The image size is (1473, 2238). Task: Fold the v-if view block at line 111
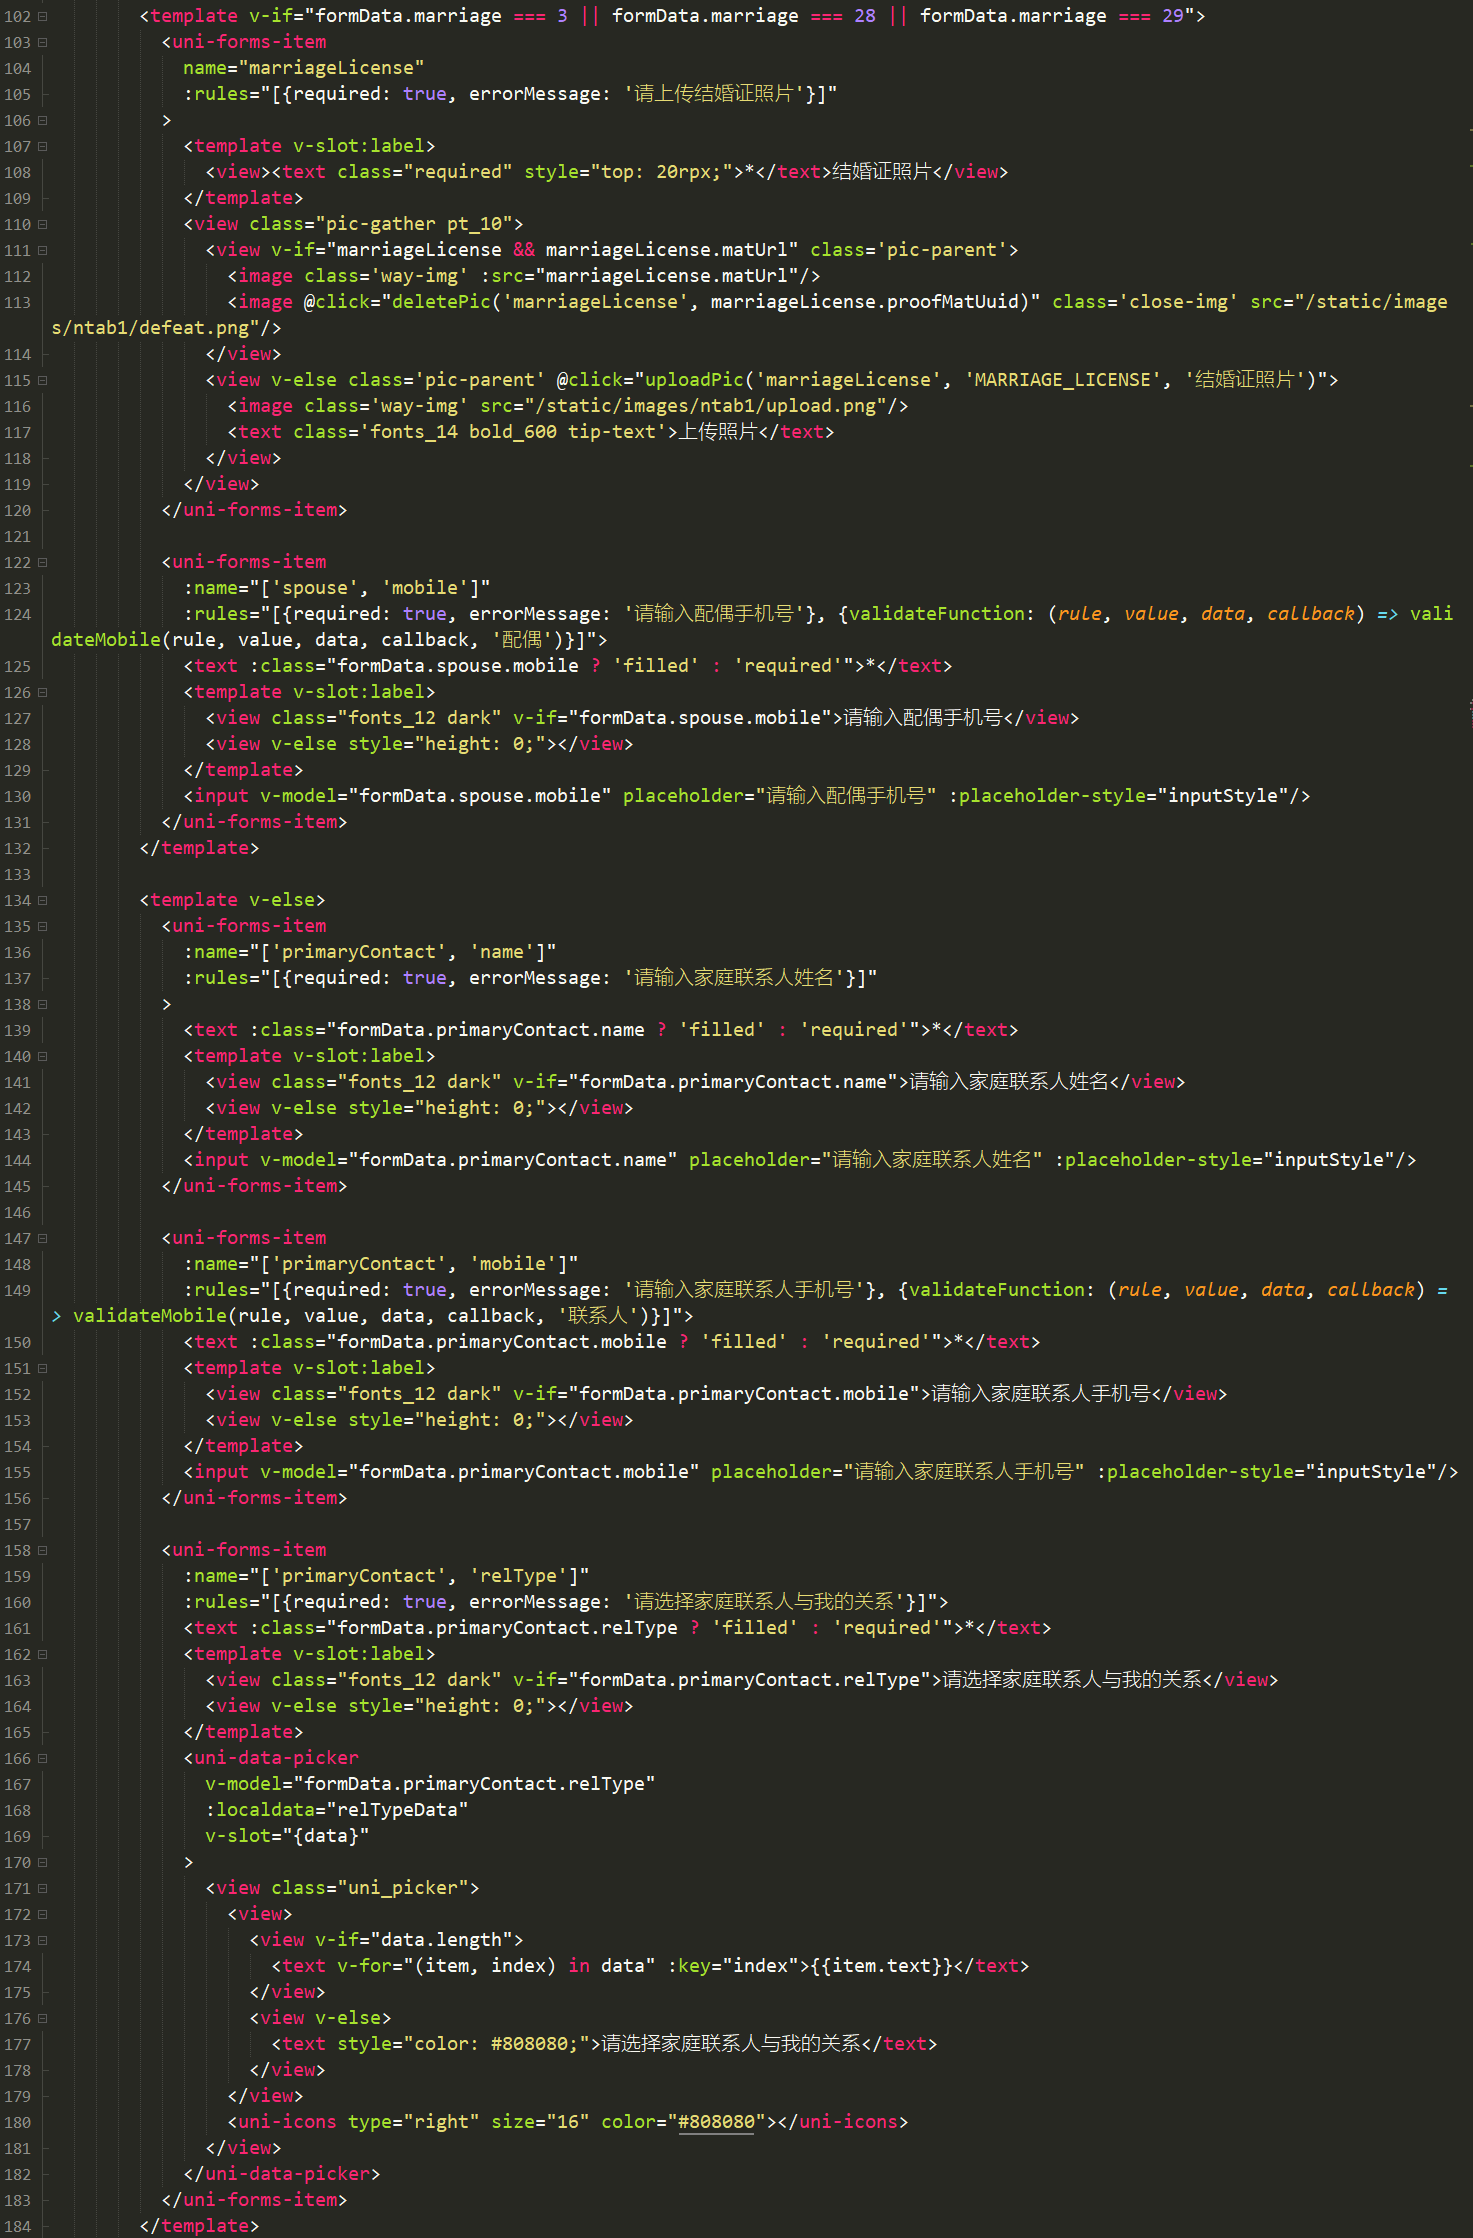tap(42, 250)
